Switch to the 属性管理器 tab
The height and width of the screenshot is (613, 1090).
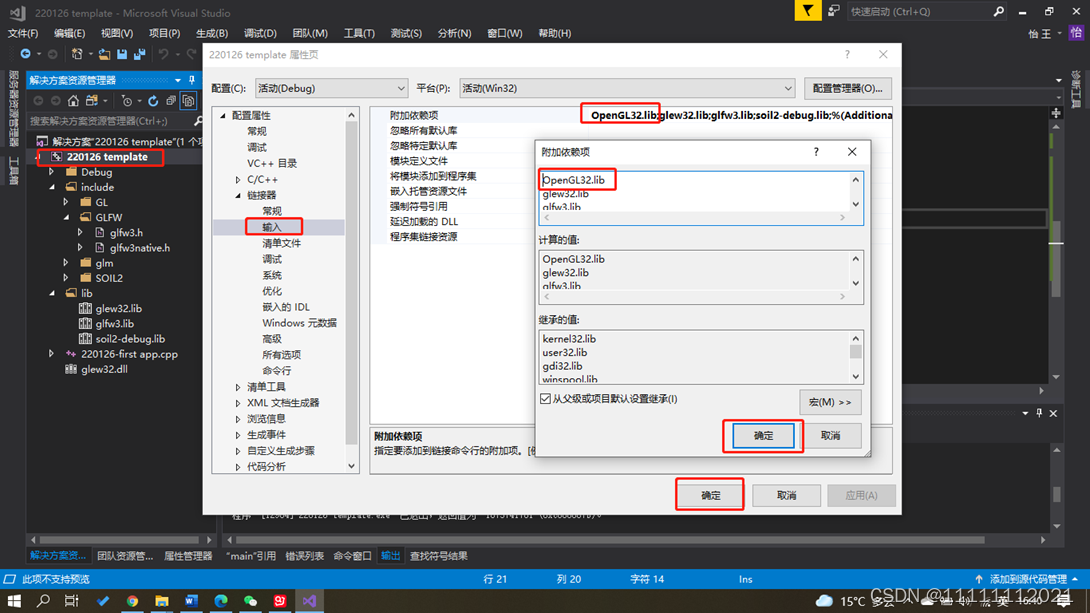(x=188, y=556)
